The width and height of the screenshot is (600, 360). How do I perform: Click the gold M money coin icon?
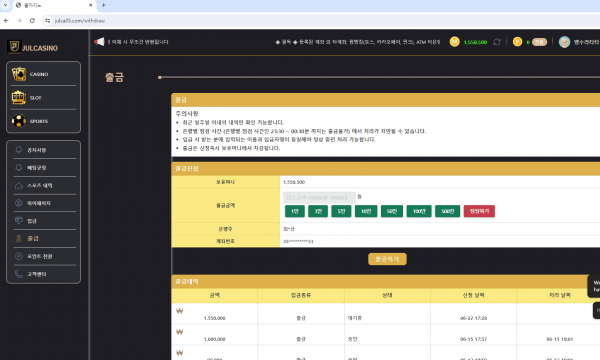[454, 42]
